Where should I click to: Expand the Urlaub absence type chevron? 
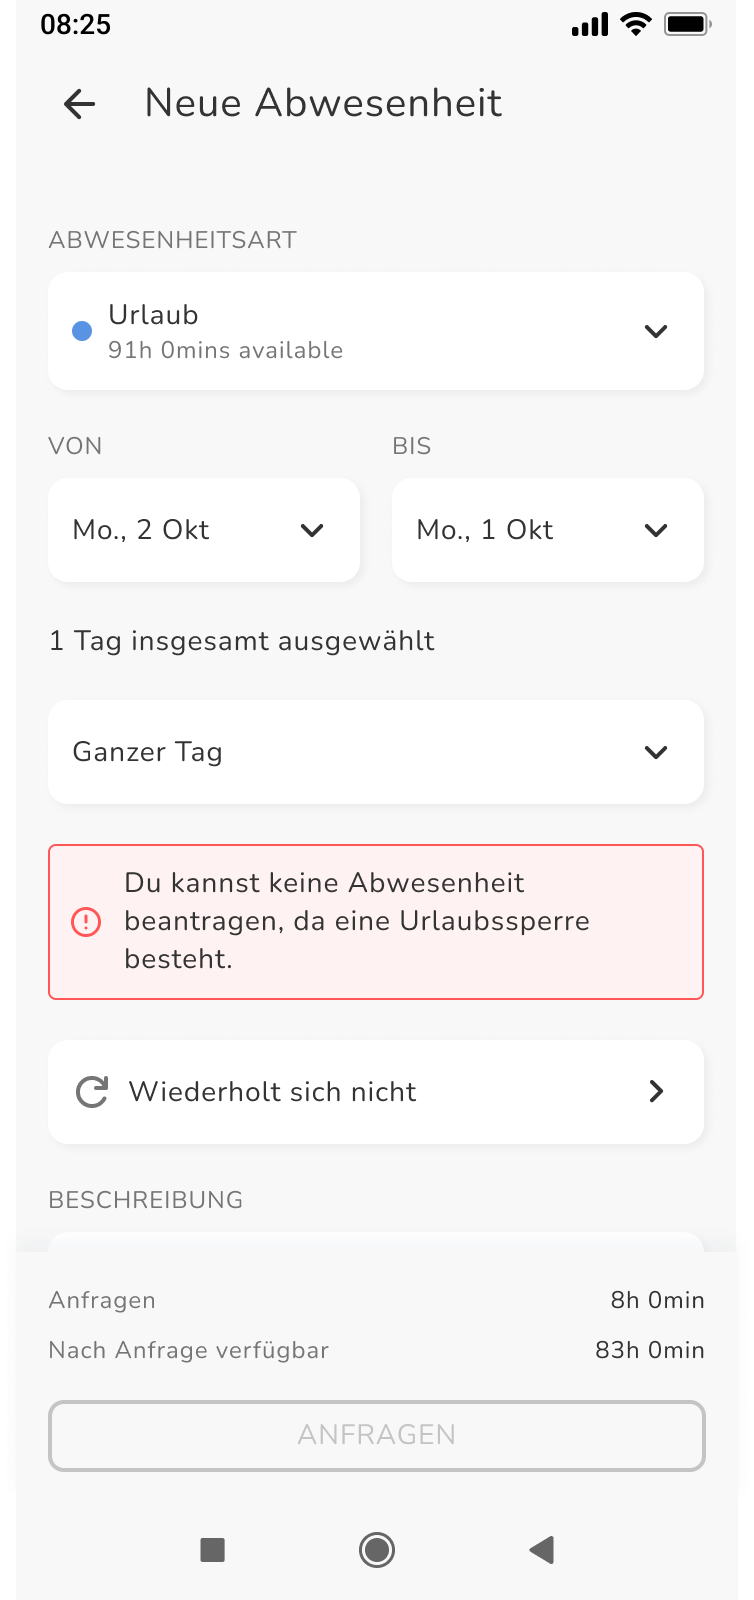pos(656,331)
